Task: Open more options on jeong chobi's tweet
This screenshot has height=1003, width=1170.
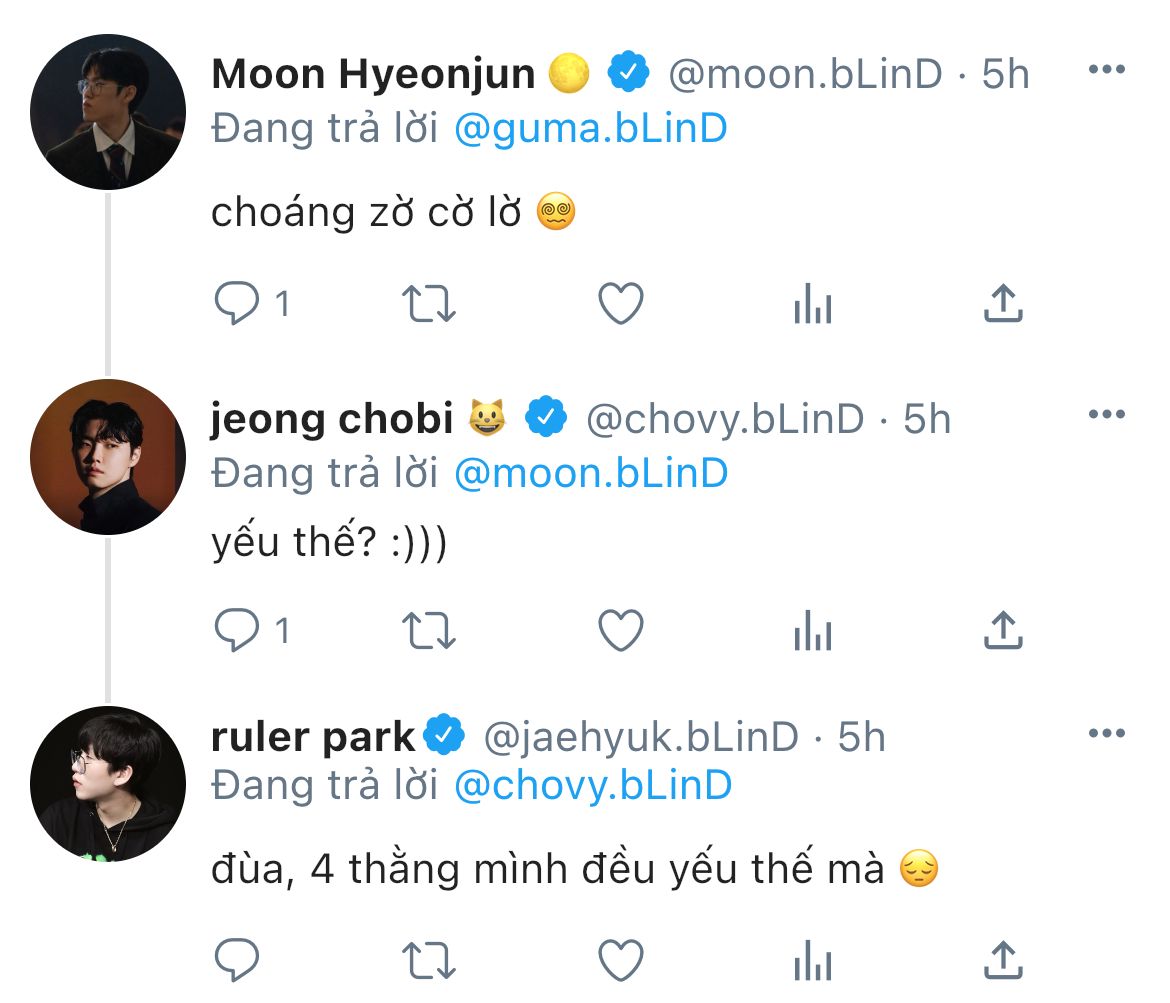Action: tap(1106, 415)
